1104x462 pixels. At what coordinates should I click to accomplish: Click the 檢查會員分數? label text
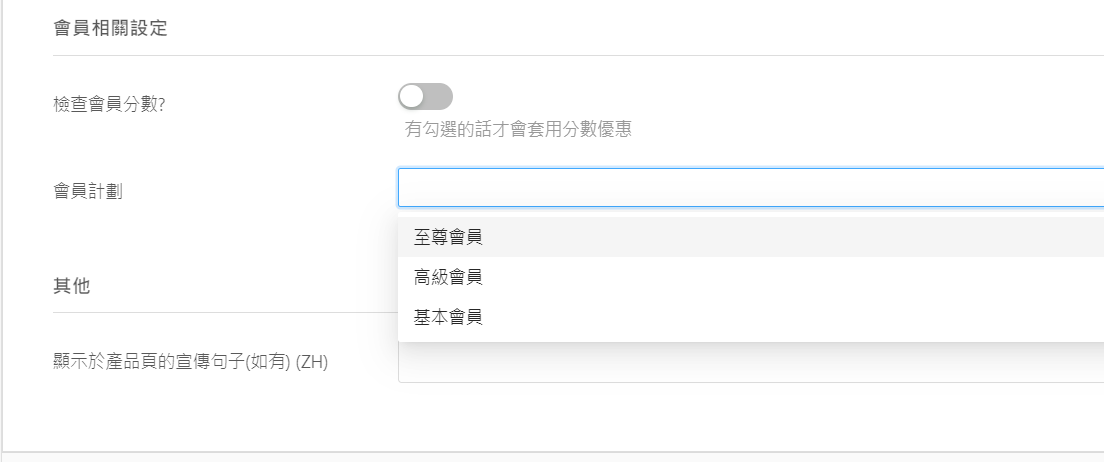pyautogui.click(x=109, y=104)
